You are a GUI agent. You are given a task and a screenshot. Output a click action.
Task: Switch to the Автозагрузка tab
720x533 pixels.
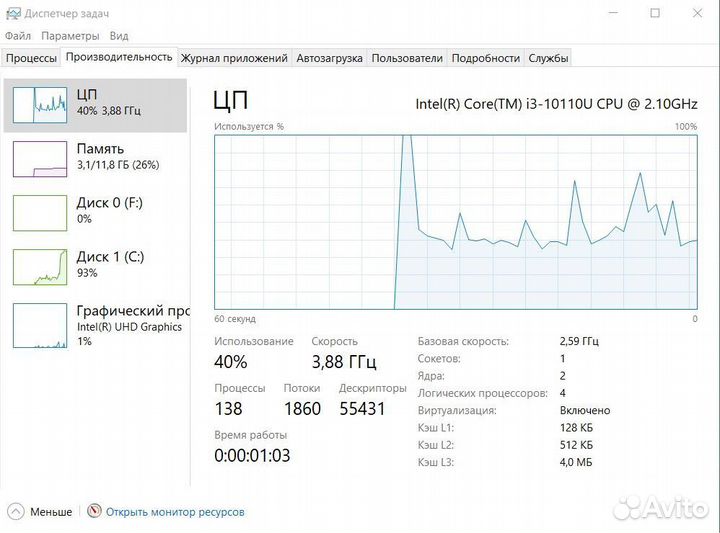click(x=329, y=58)
